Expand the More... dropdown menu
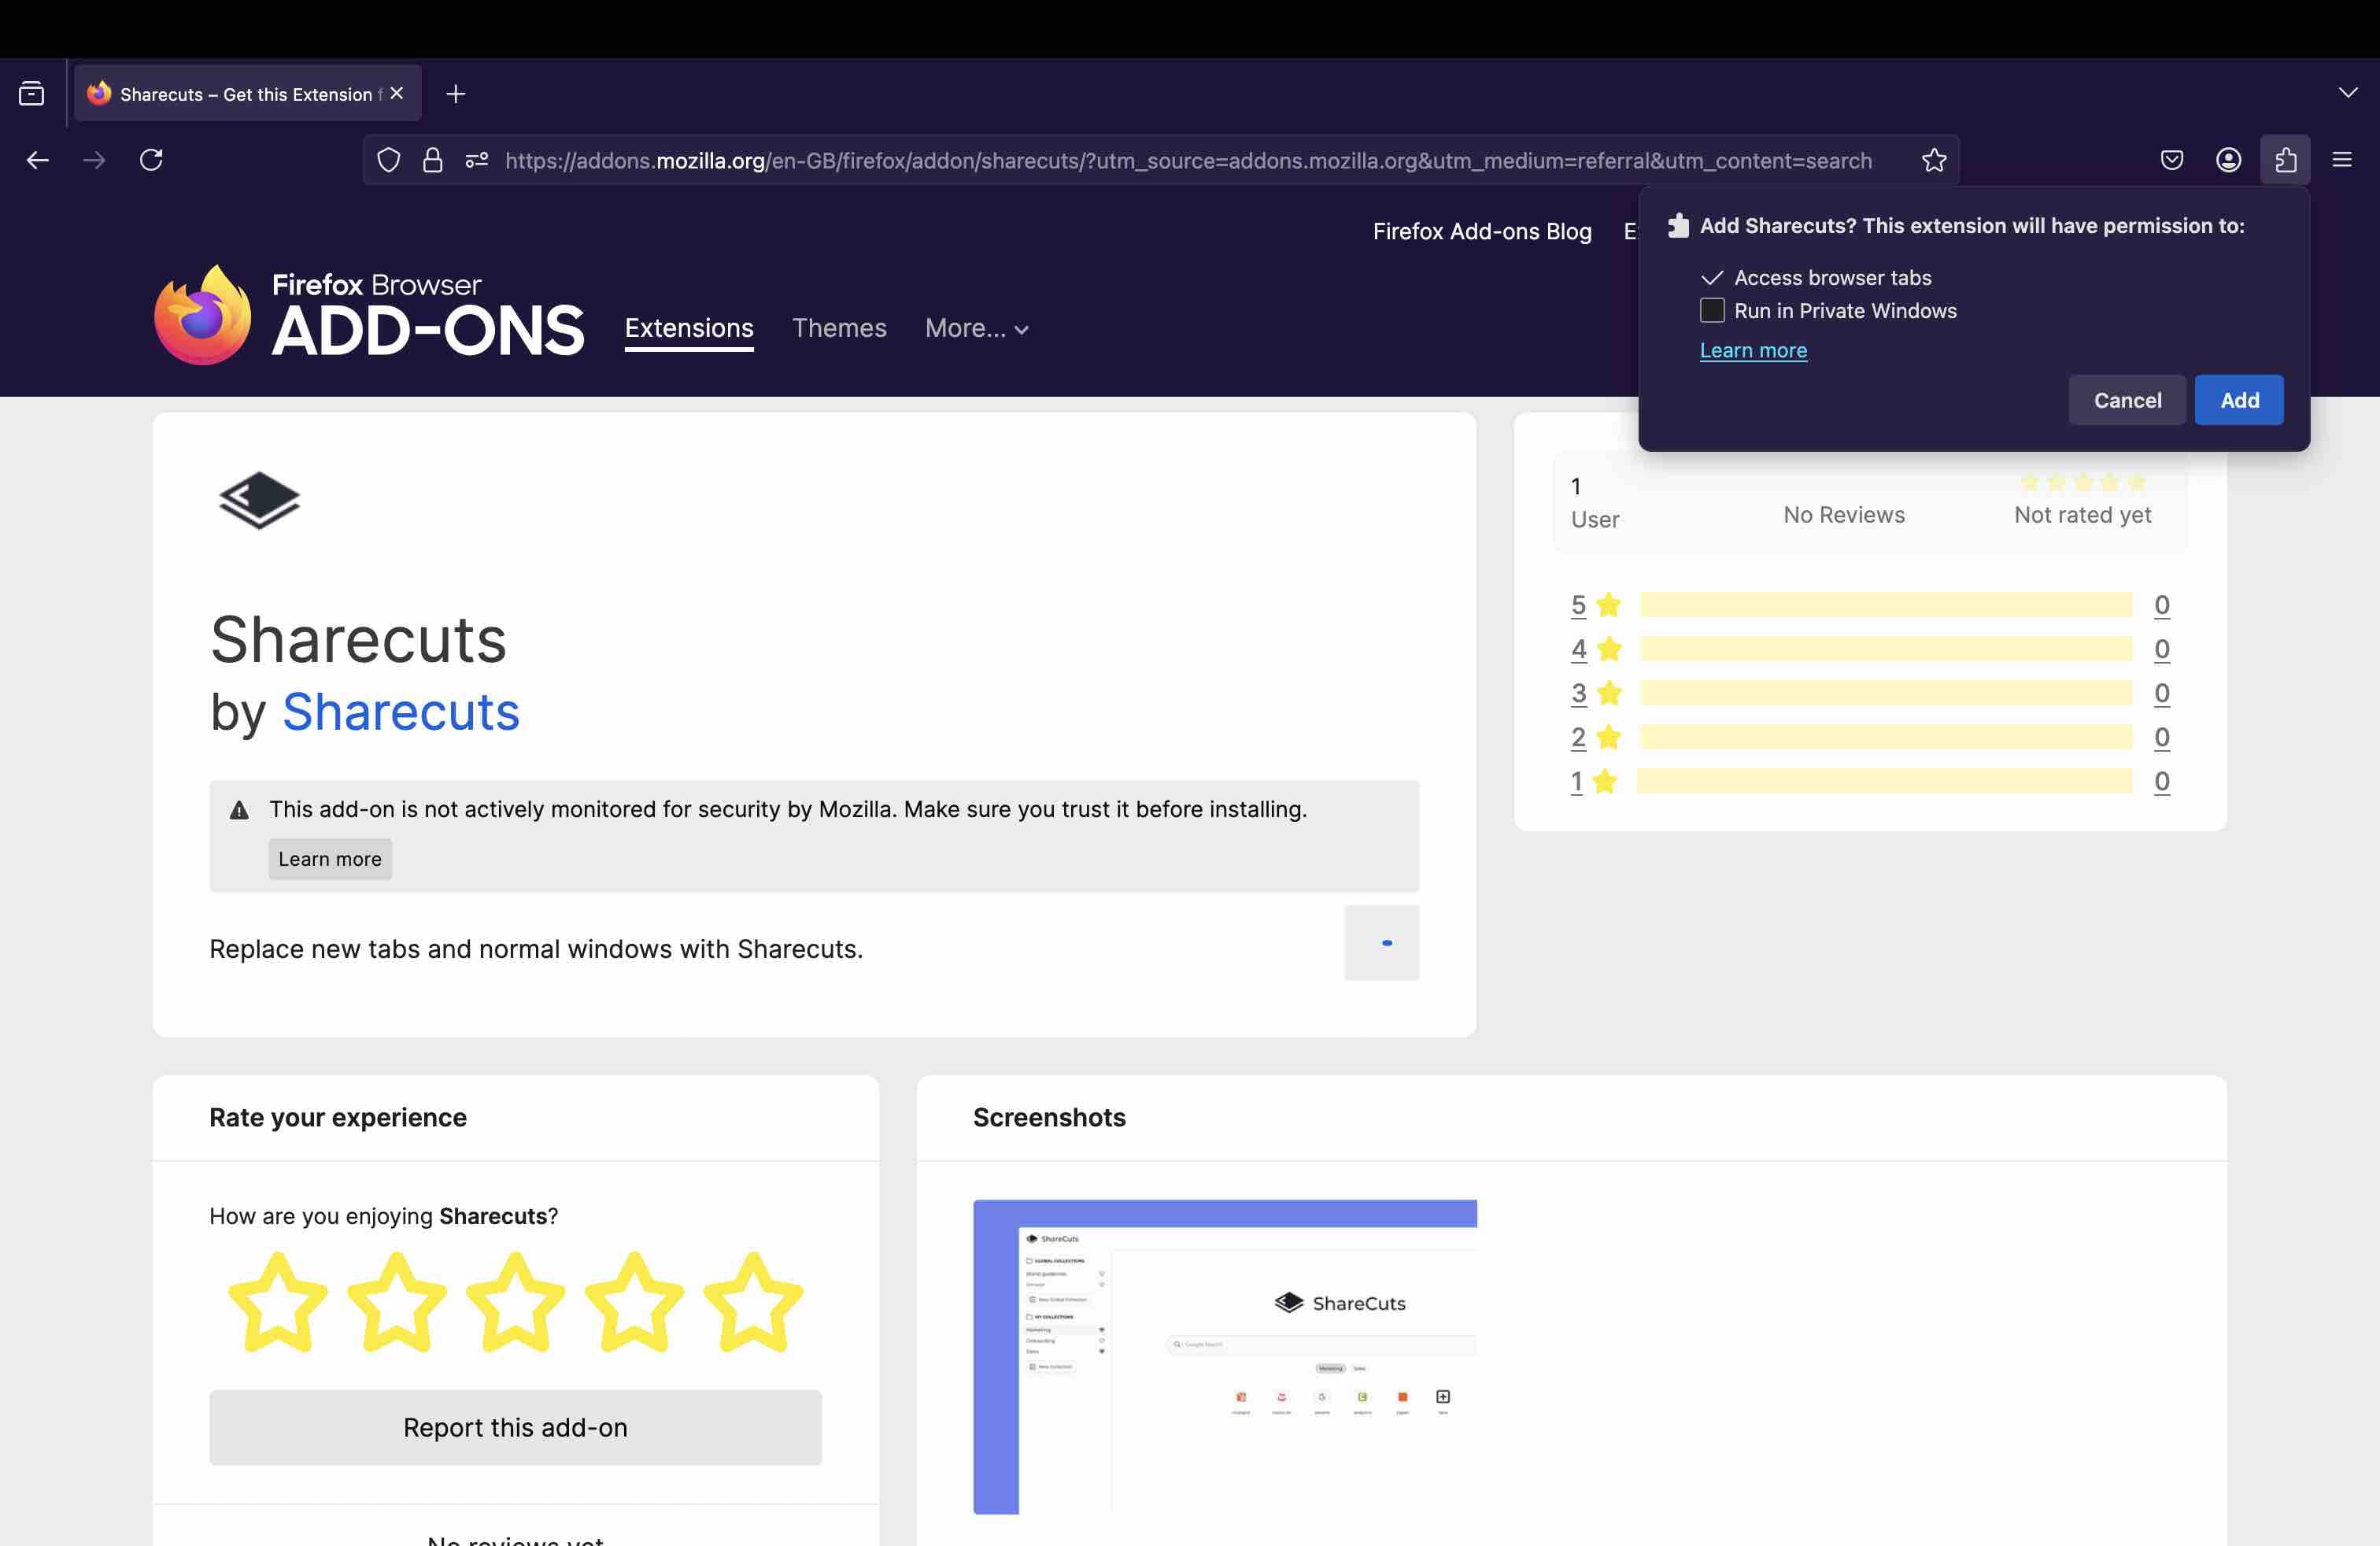This screenshot has height=1546, width=2380. point(976,329)
